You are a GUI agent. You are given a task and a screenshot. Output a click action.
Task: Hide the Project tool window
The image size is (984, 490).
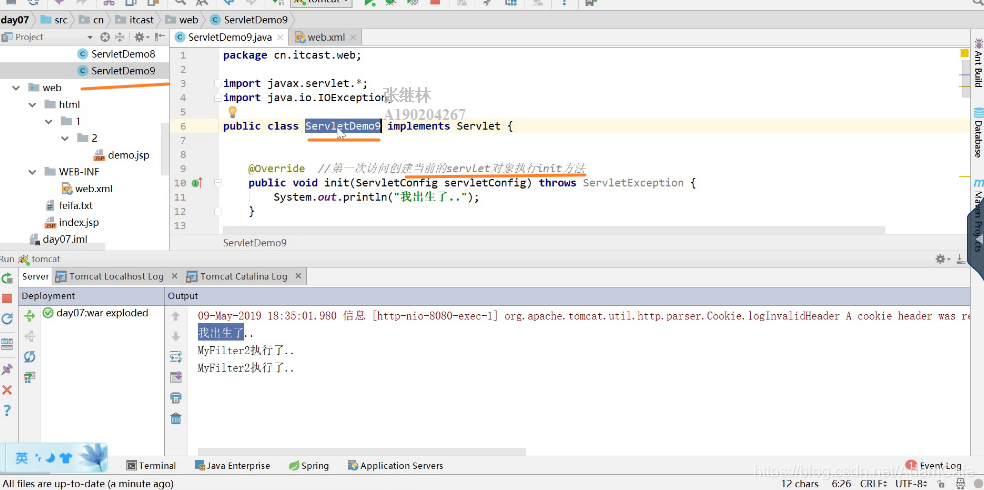tap(159, 37)
